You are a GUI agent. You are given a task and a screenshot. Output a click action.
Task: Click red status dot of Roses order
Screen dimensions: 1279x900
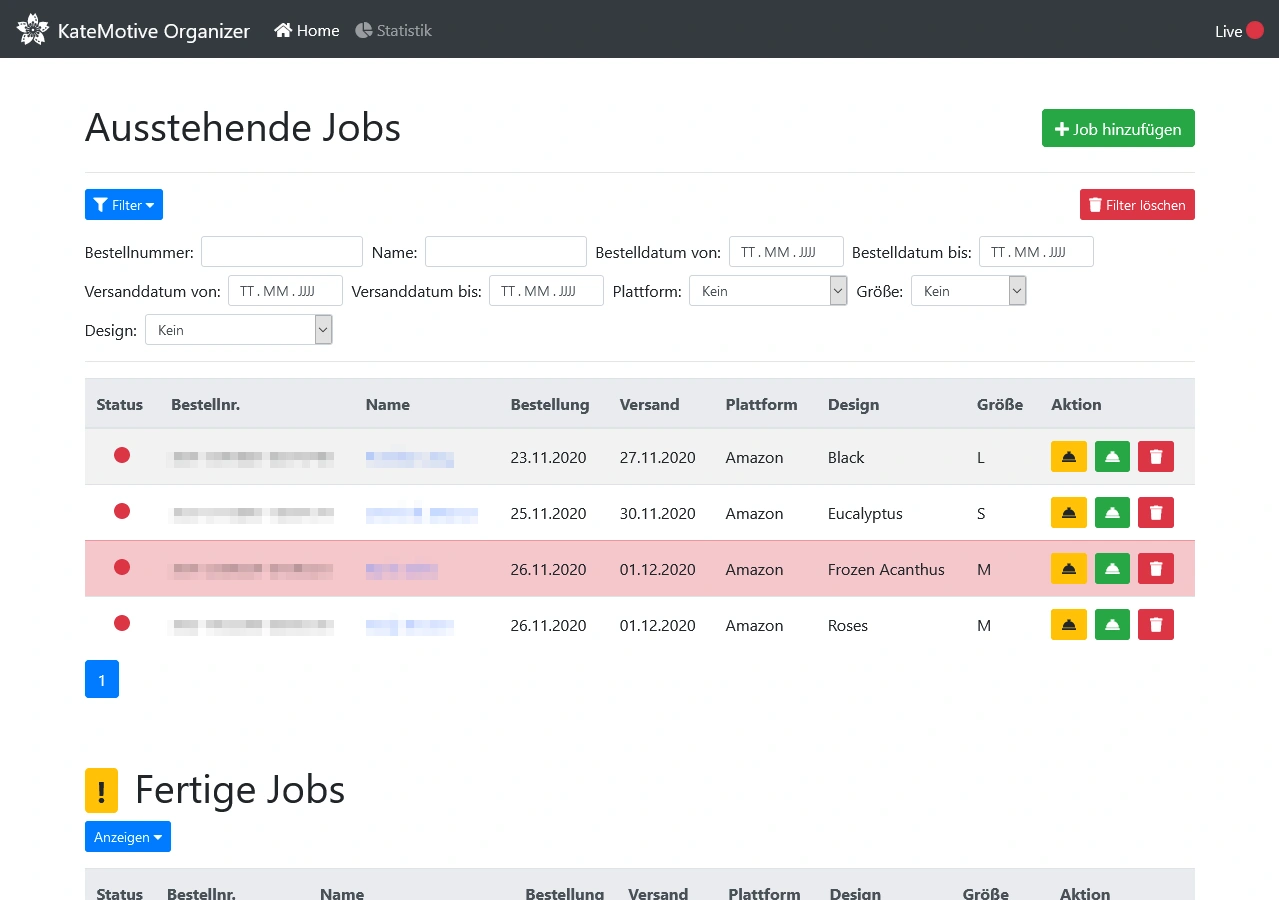point(122,623)
